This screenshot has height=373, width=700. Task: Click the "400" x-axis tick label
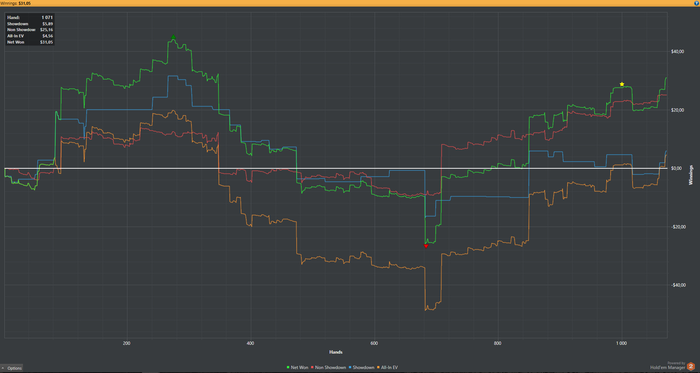pyautogui.click(x=250, y=343)
